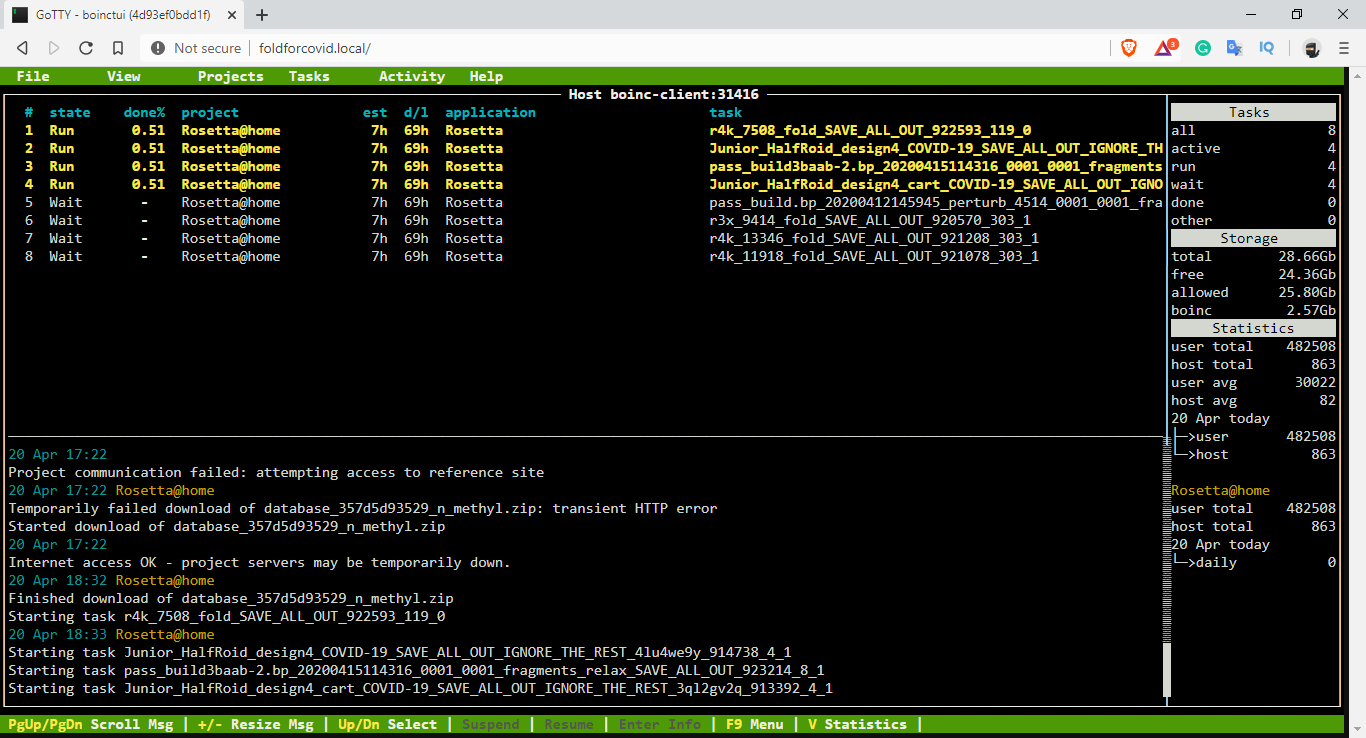Click the address bar URL foldforcovid.local
Screen dimensions: 1366x738
pyautogui.click(x=314, y=48)
